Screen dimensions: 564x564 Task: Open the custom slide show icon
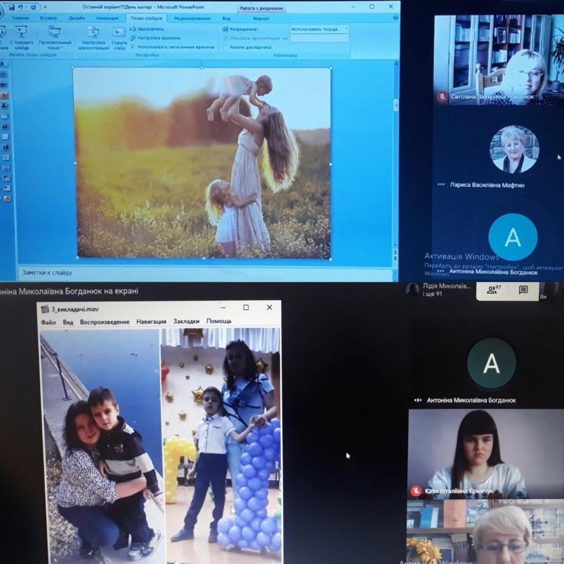[55, 32]
